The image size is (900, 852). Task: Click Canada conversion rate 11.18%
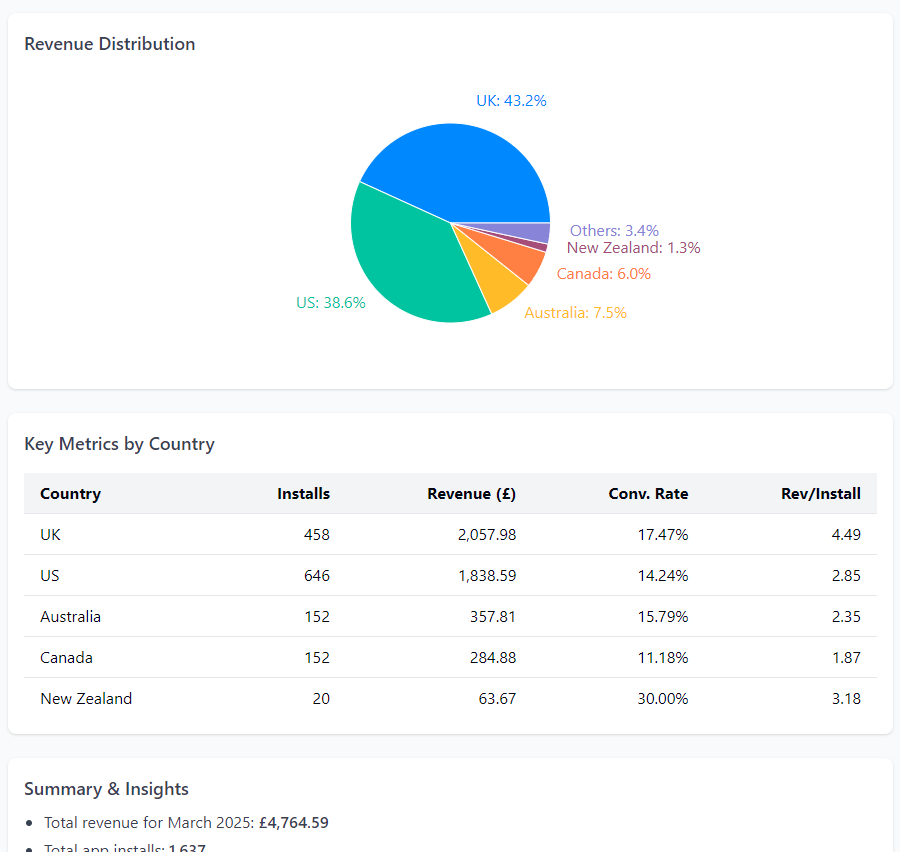pyautogui.click(x=663, y=658)
